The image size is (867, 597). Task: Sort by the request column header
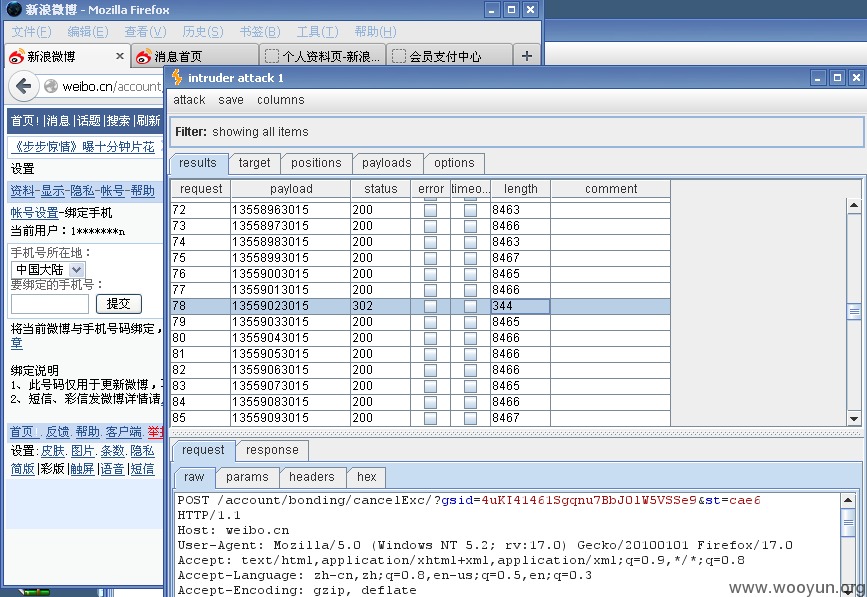(x=201, y=189)
